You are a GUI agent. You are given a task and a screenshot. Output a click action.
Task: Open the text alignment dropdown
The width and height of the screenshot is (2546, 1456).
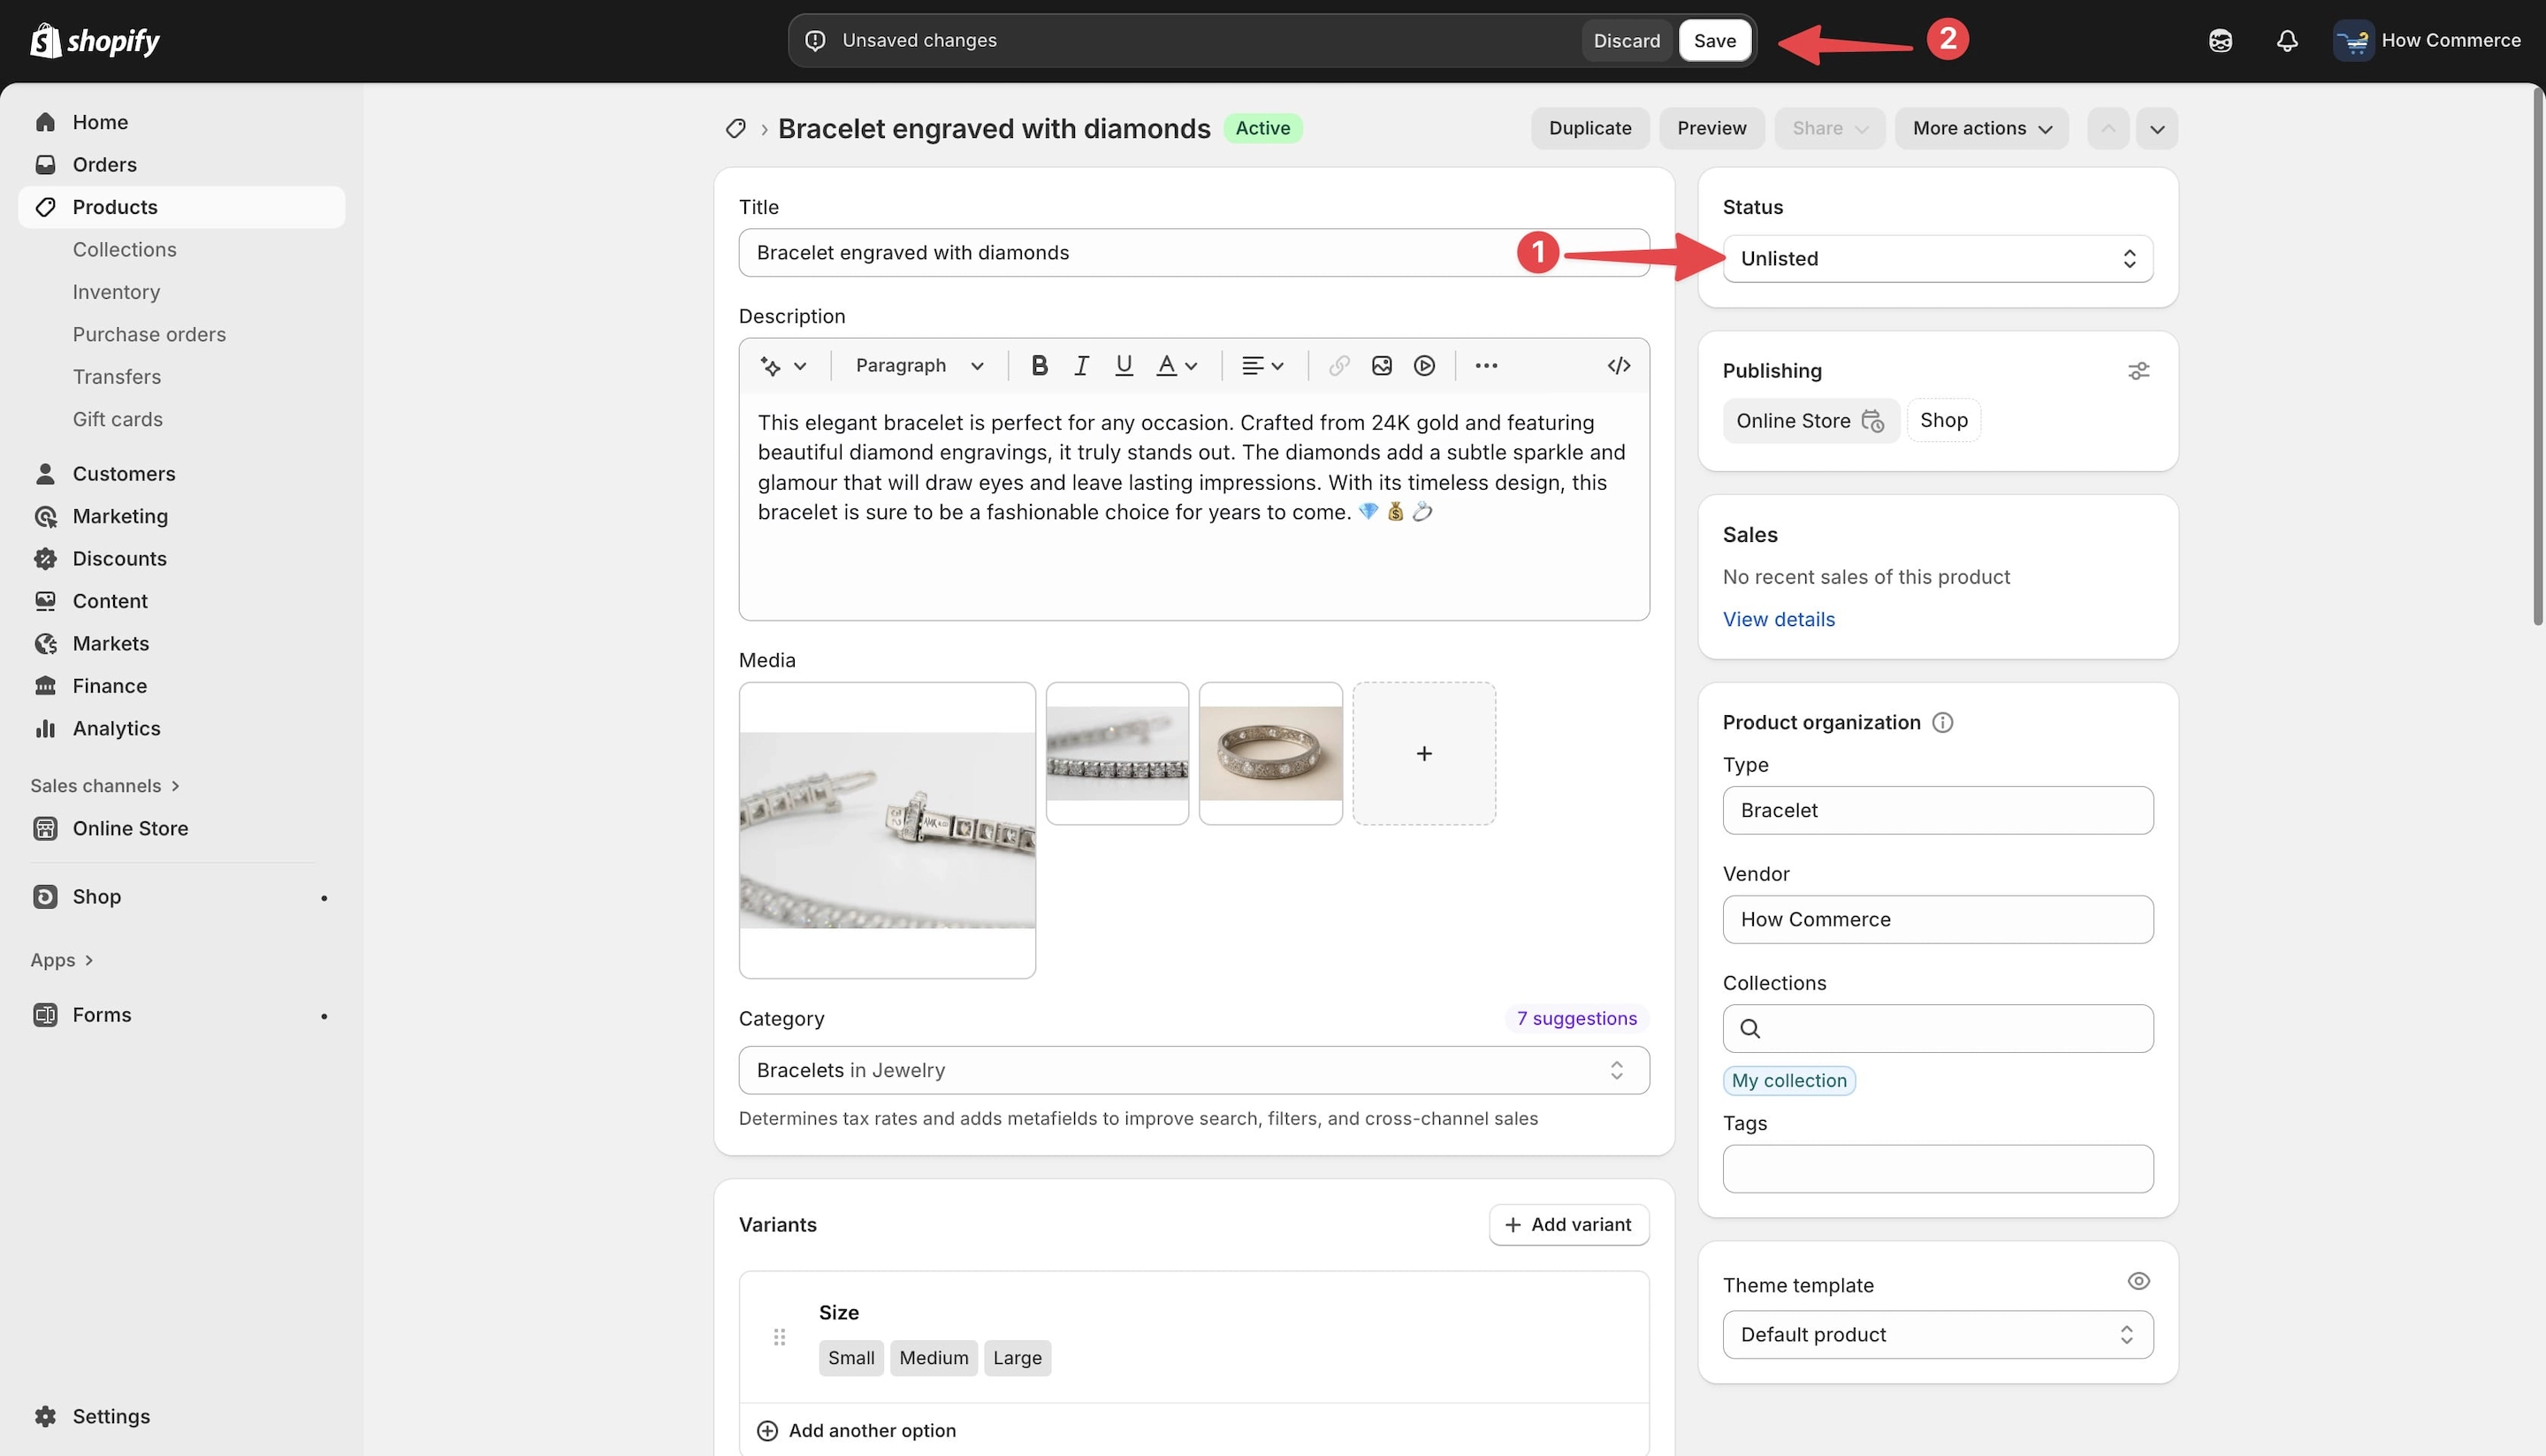tap(1263, 366)
